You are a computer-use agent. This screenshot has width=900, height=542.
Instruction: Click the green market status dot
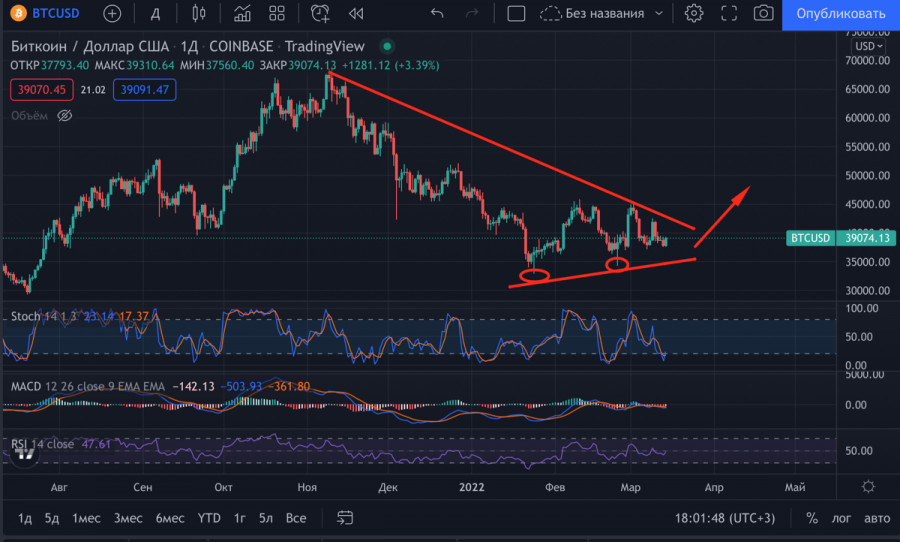pos(387,46)
